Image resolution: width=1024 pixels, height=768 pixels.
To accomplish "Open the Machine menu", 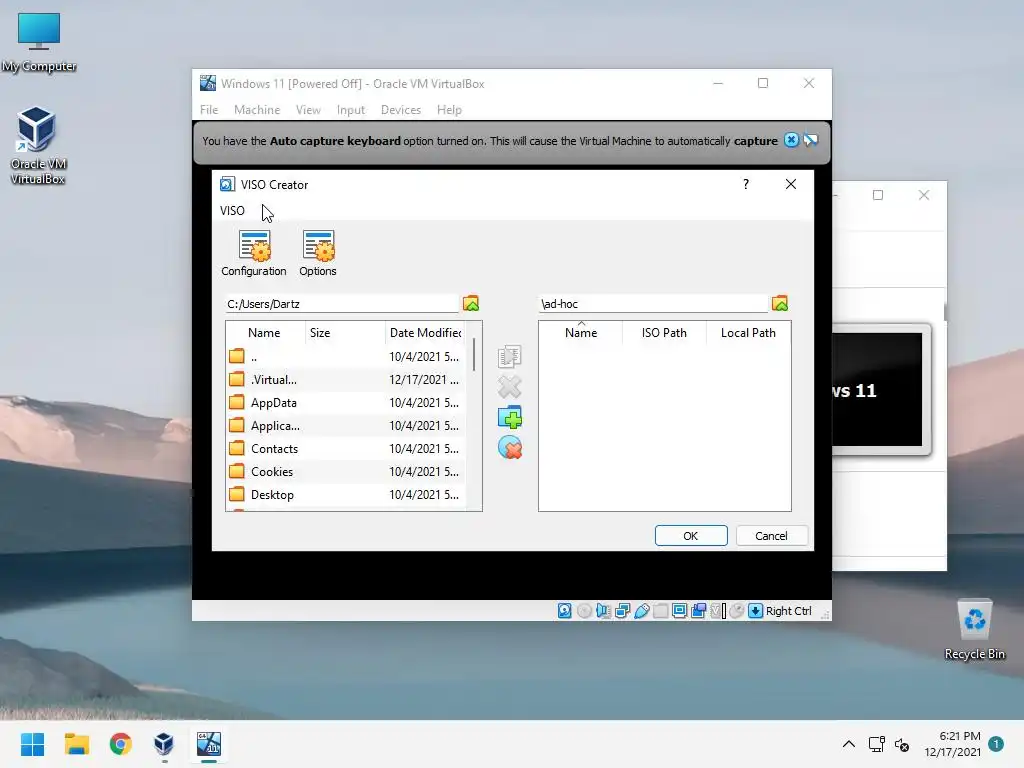I will tap(257, 110).
